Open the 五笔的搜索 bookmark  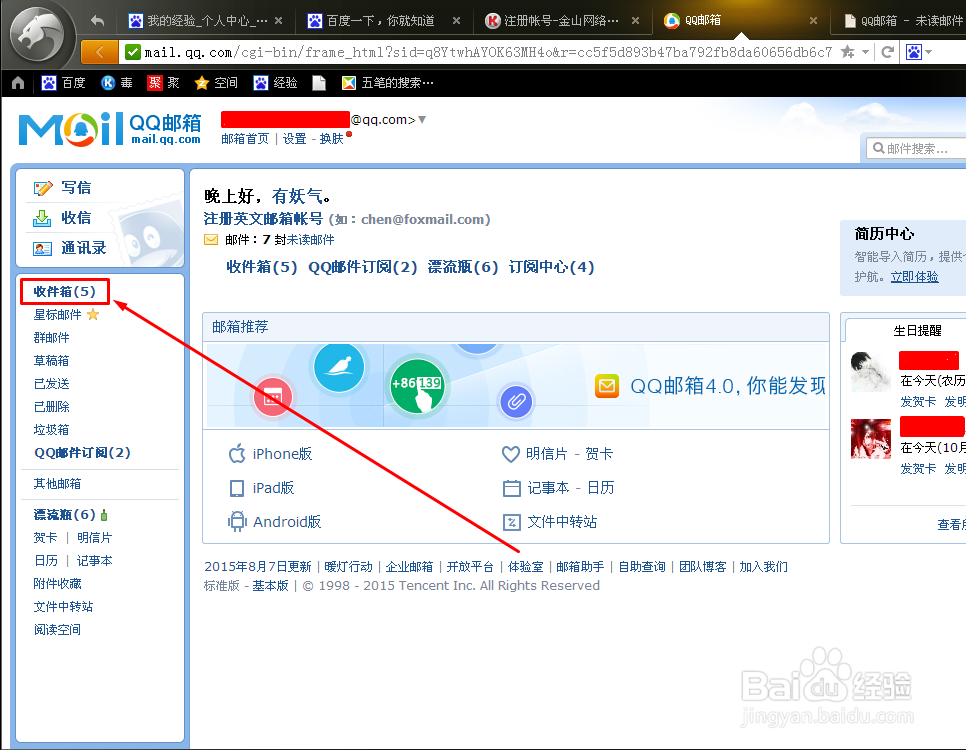388,83
